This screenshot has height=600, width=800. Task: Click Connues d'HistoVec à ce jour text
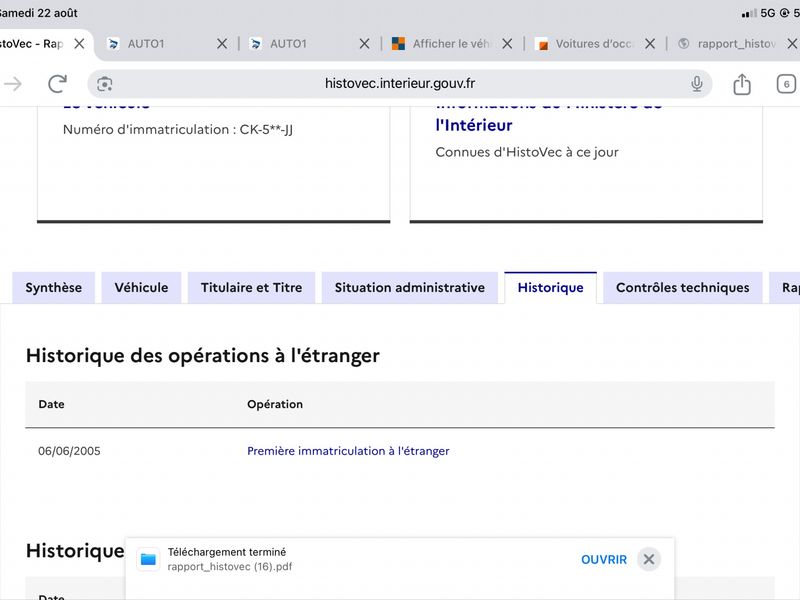click(x=527, y=152)
